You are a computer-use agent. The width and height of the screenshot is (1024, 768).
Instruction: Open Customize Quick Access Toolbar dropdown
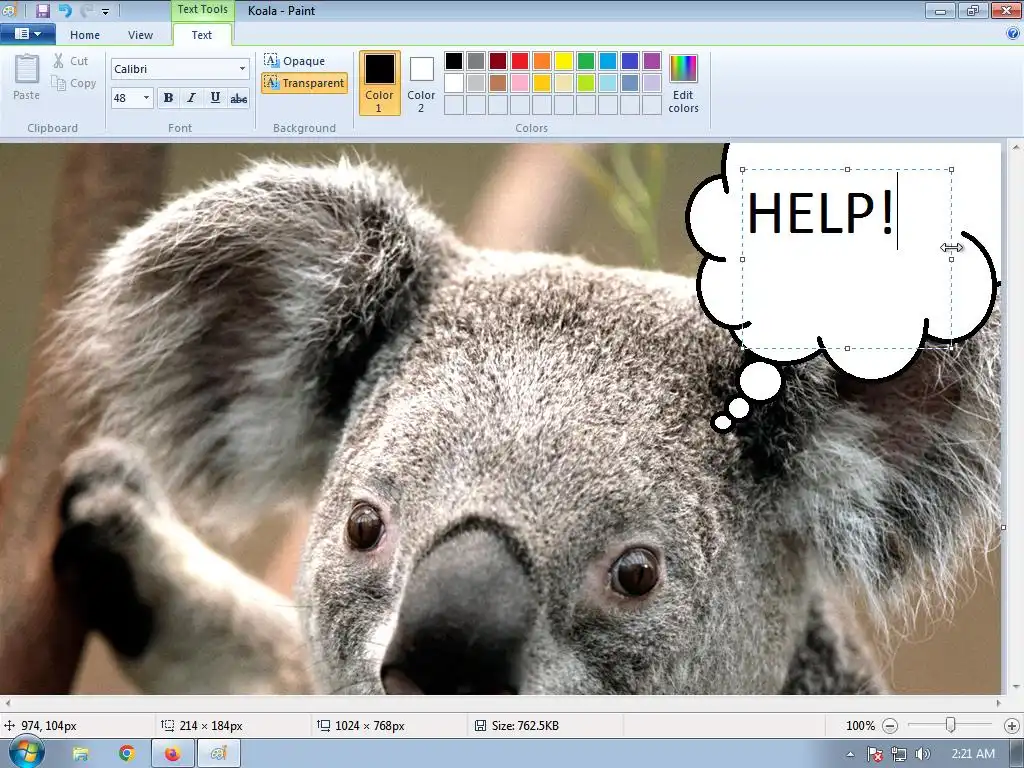pos(105,11)
